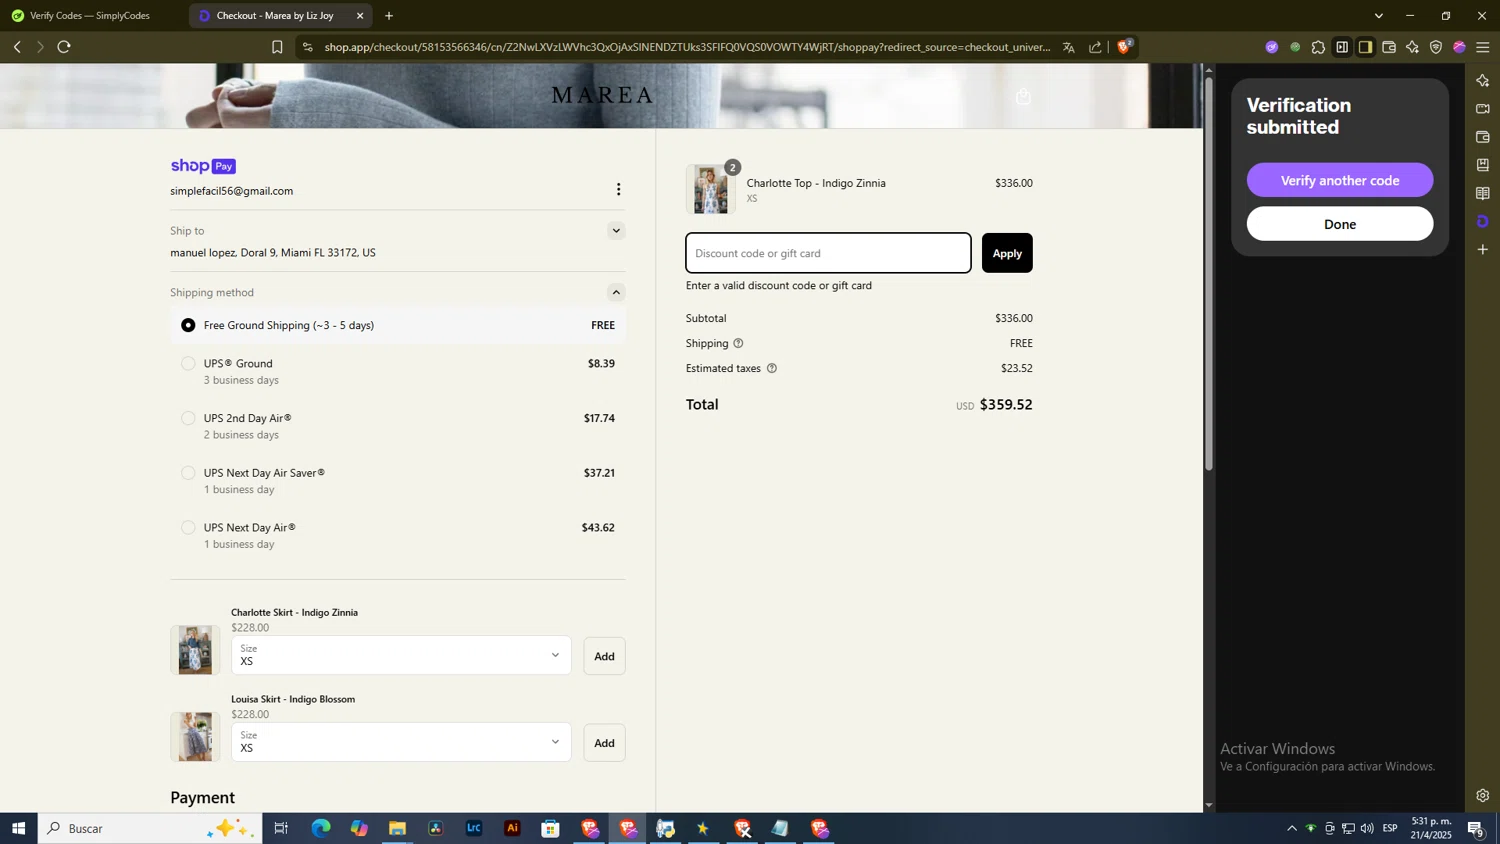Open a new browser tab
This screenshot has height=844, width=1500.
pyautogui.click(x=389, y=16)
